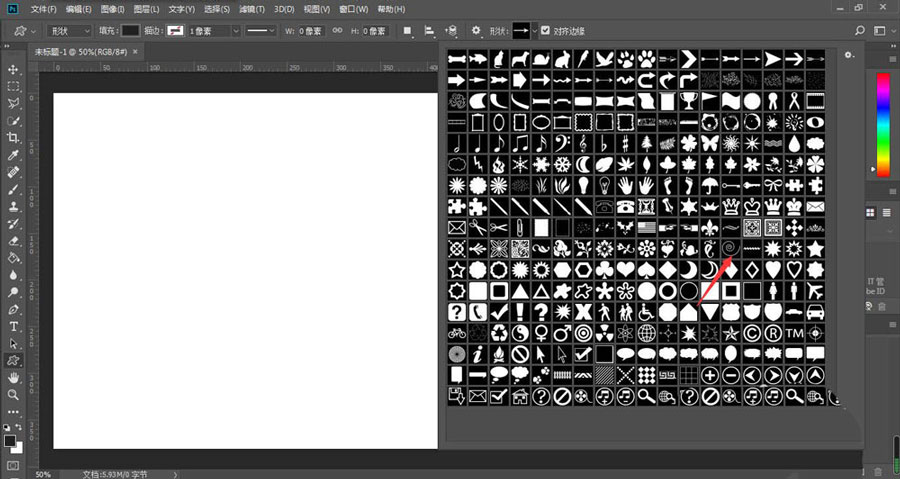Pick the yin-yang shape thumbnail
This screenshot has width=900, height=479.
coord(520,333)
